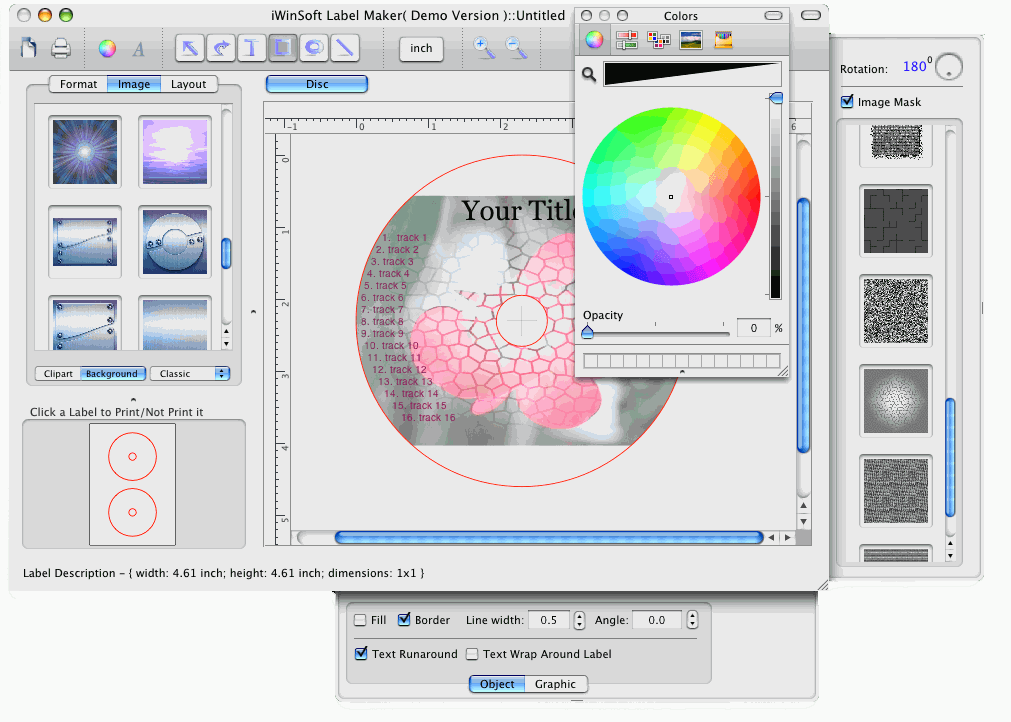
Task: Pick a screen color with the magnifier
Action: [590, 74]
